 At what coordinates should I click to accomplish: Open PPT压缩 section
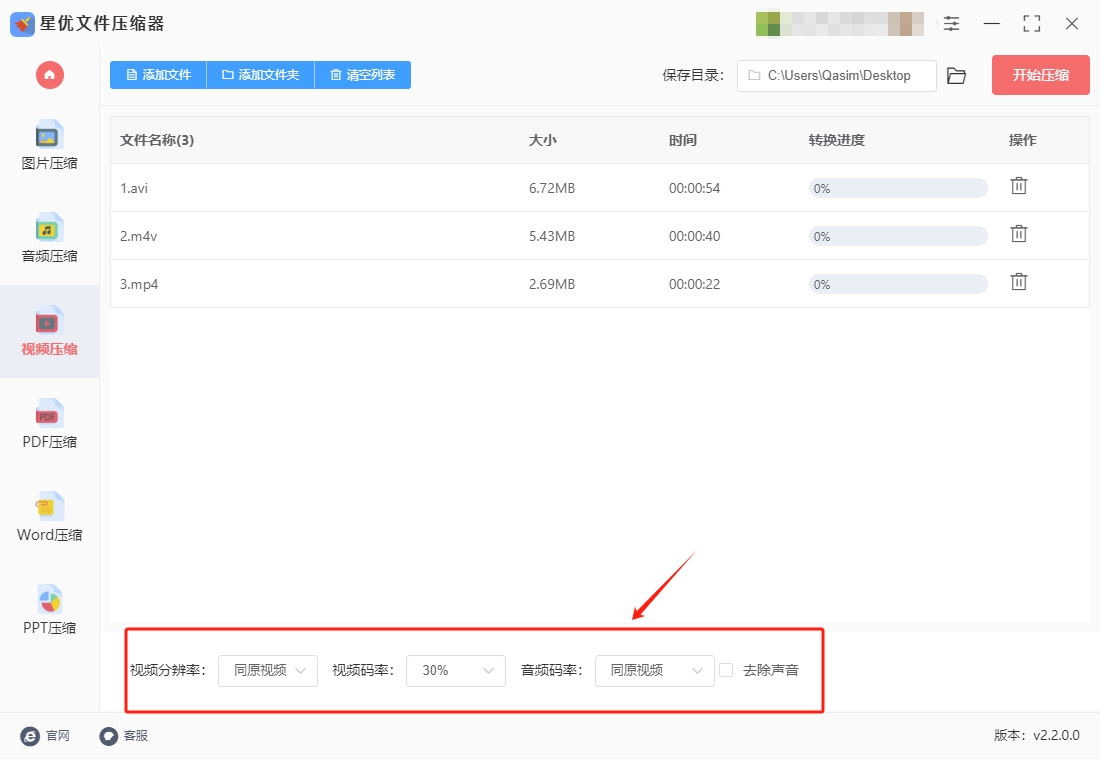[x=49, y=611]
